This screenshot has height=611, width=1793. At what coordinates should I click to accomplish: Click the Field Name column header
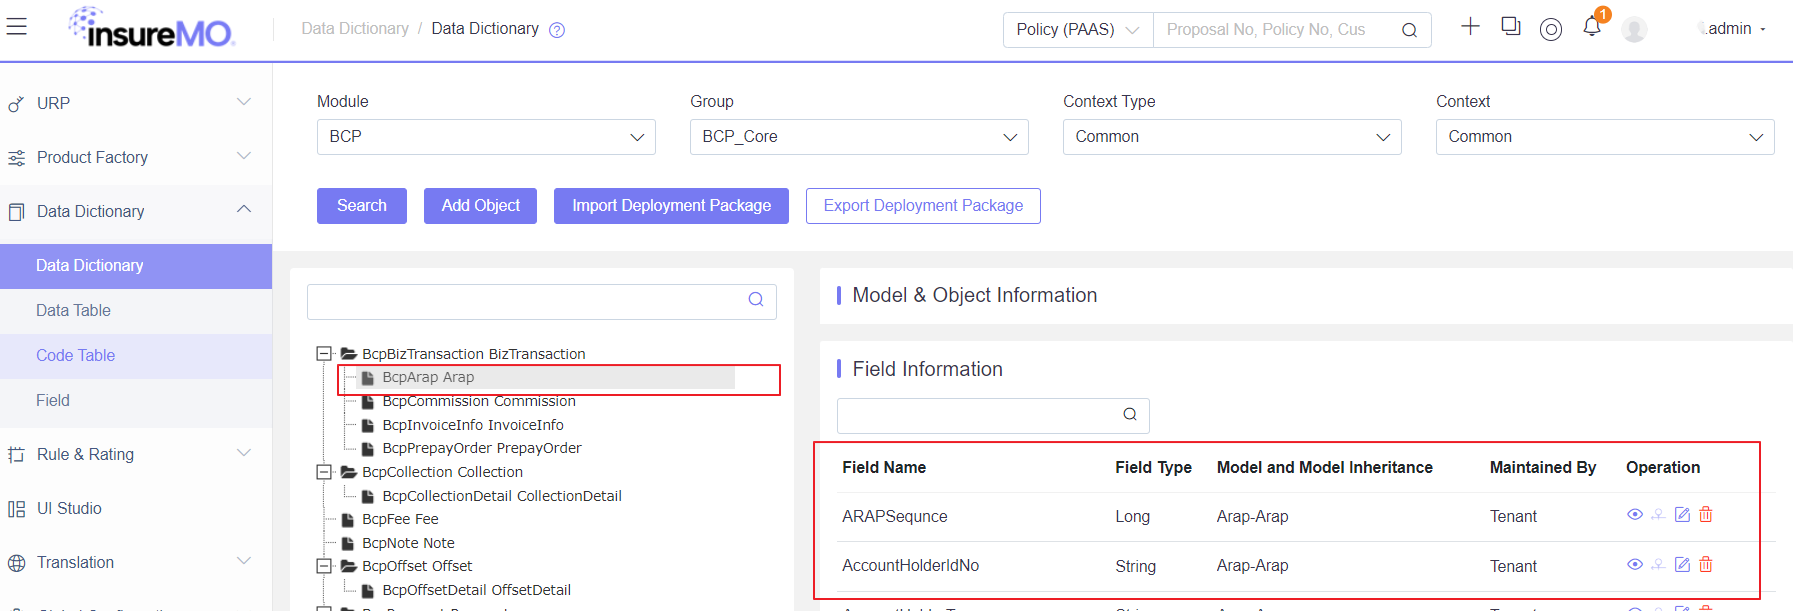pos(884,468)
